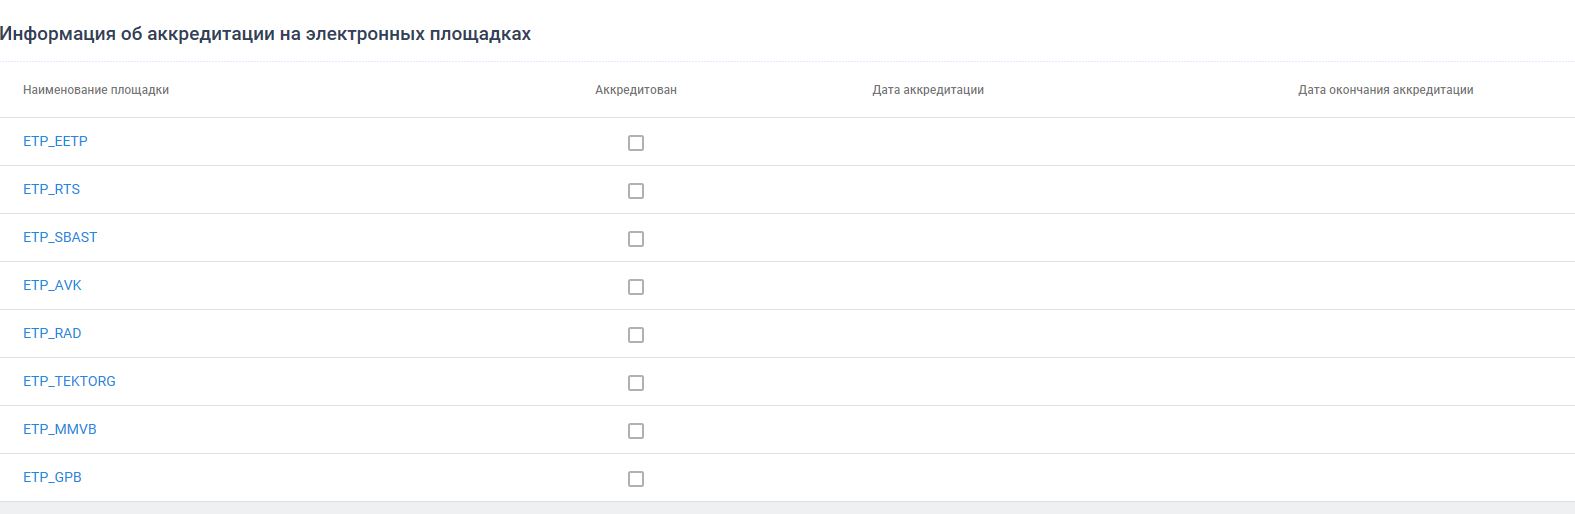Follow the ETP_GPB link
The height and width of the screenshot is (514, 1575).
pyautogui.click(x=52, y=477)
